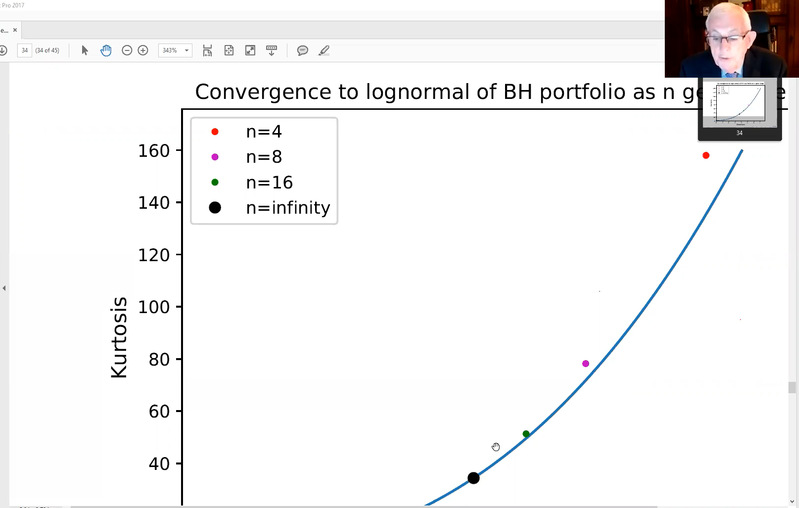Click the vertical scrollbar thumb at right
Screen dimensions: 799x508
coord(792,387)
